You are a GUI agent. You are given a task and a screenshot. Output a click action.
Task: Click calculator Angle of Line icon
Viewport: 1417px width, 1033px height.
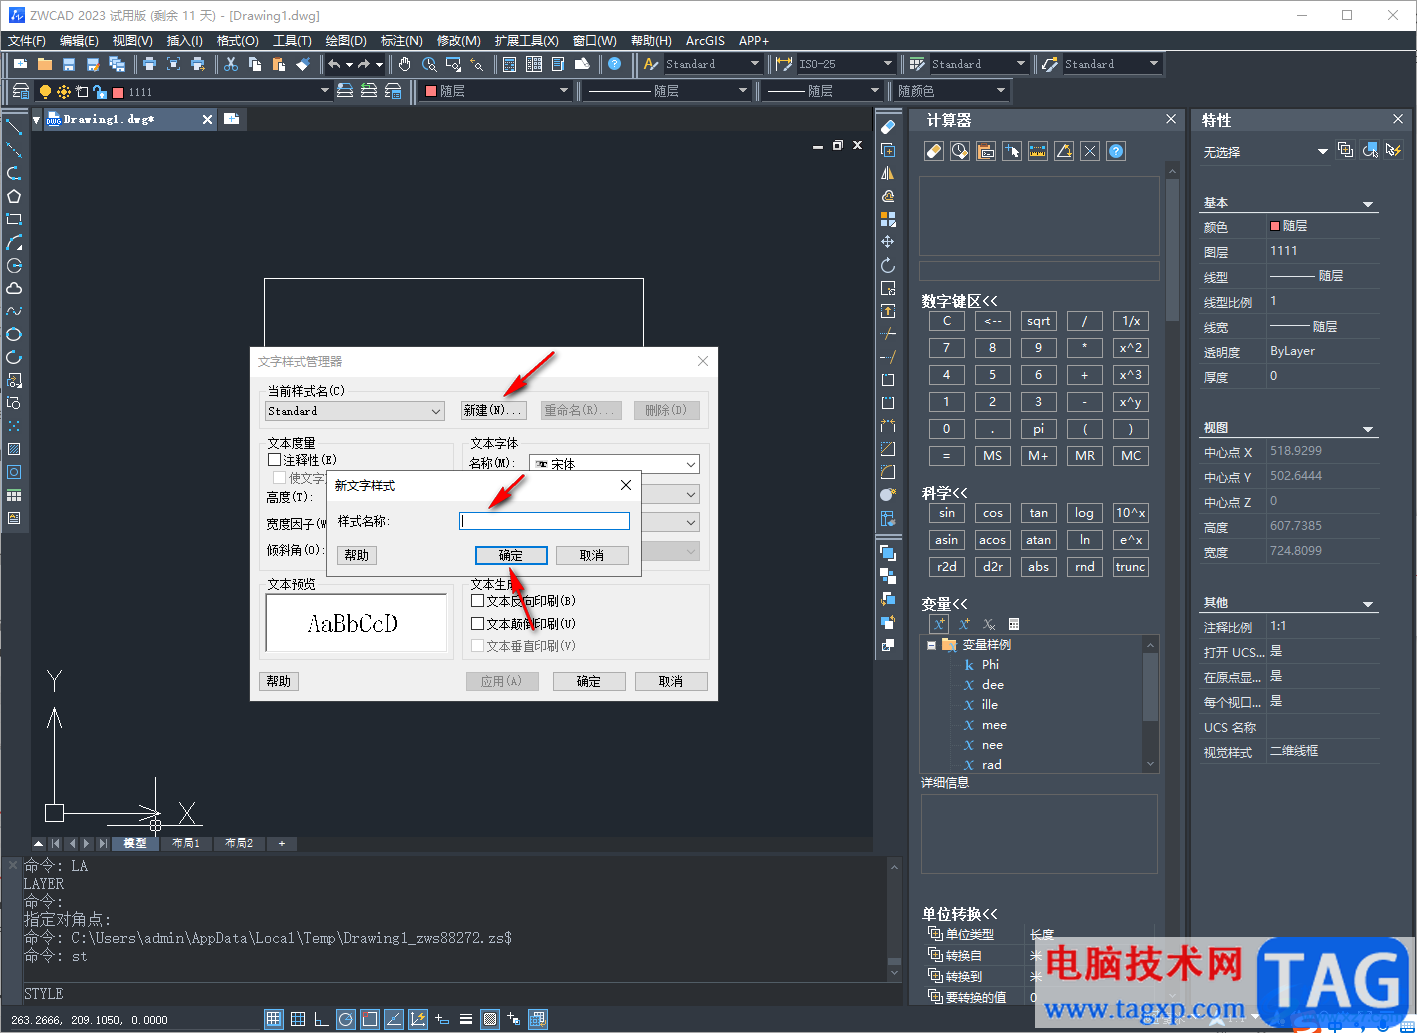coord(1064,151)
